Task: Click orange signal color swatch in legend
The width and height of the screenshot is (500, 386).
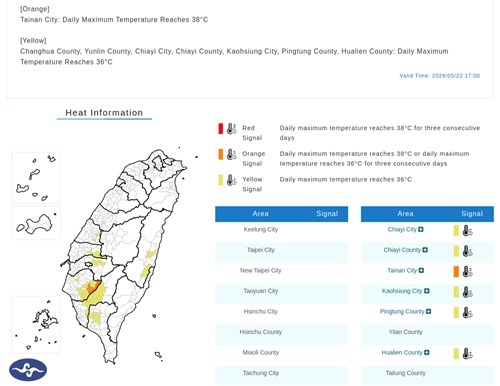Action: [x=221, y=154]
